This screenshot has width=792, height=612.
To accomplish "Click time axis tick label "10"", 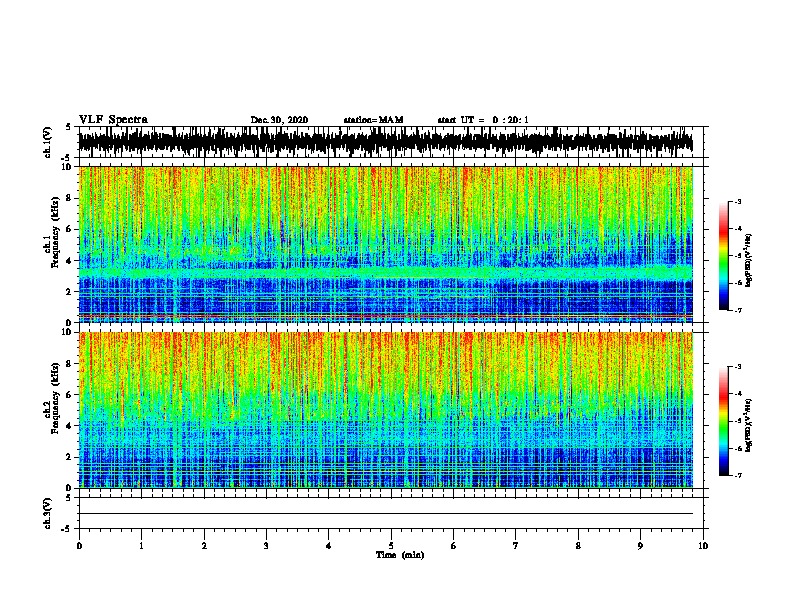I will [x=703, y=546].
